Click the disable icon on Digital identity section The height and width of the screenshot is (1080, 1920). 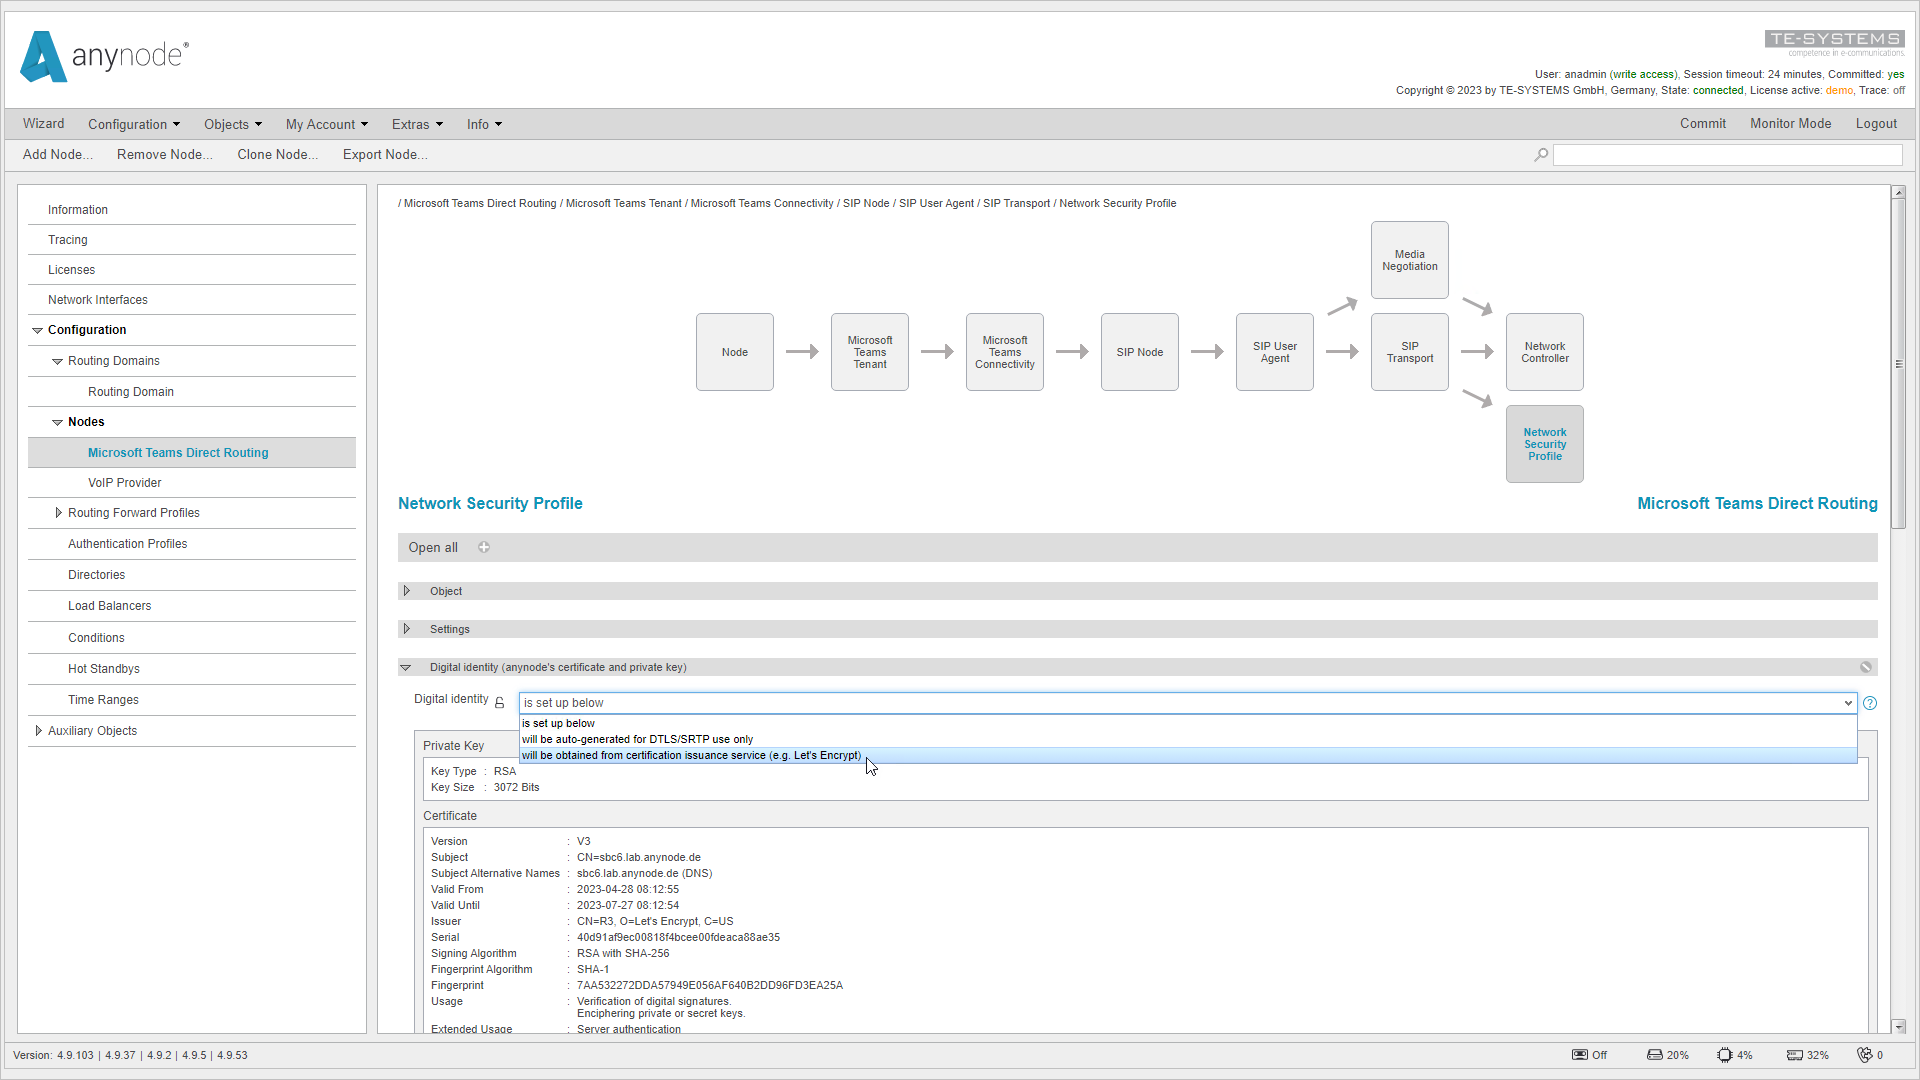coord(1866,667)
